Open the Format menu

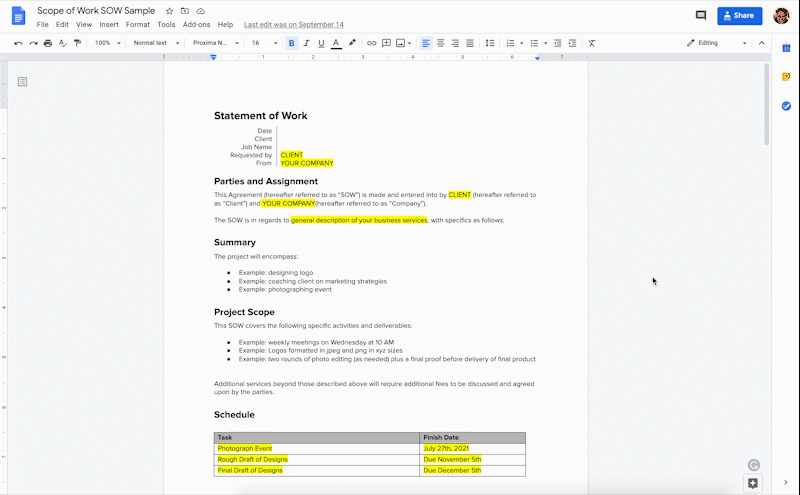coord(138,24)
